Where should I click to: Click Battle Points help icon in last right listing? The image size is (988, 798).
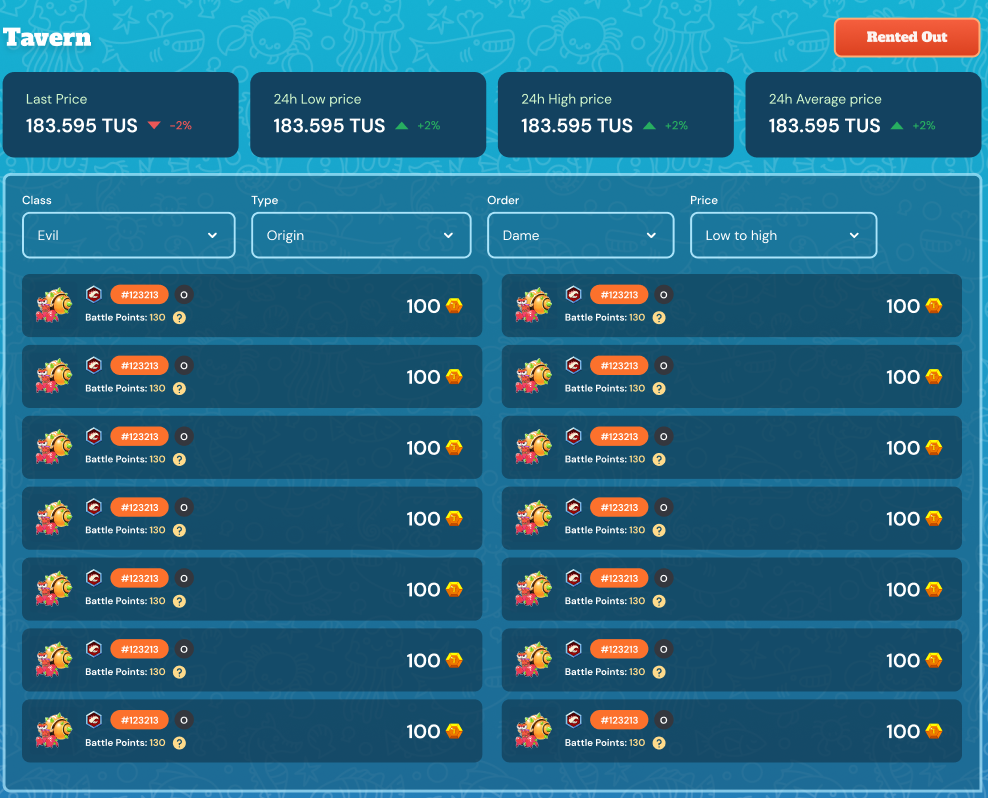659,743
